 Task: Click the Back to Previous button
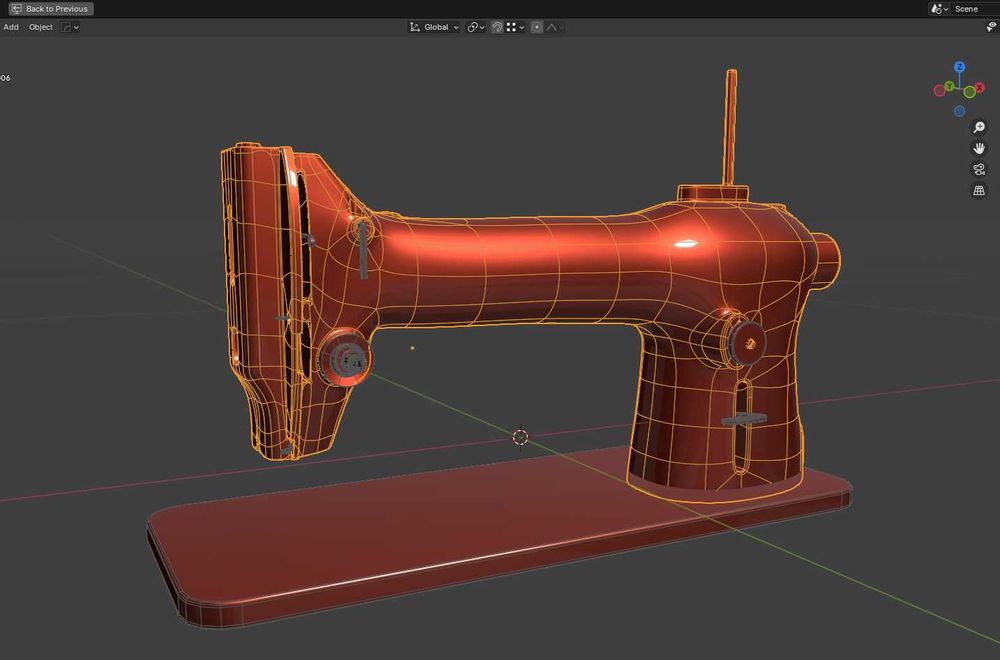(x=51, y=9)
